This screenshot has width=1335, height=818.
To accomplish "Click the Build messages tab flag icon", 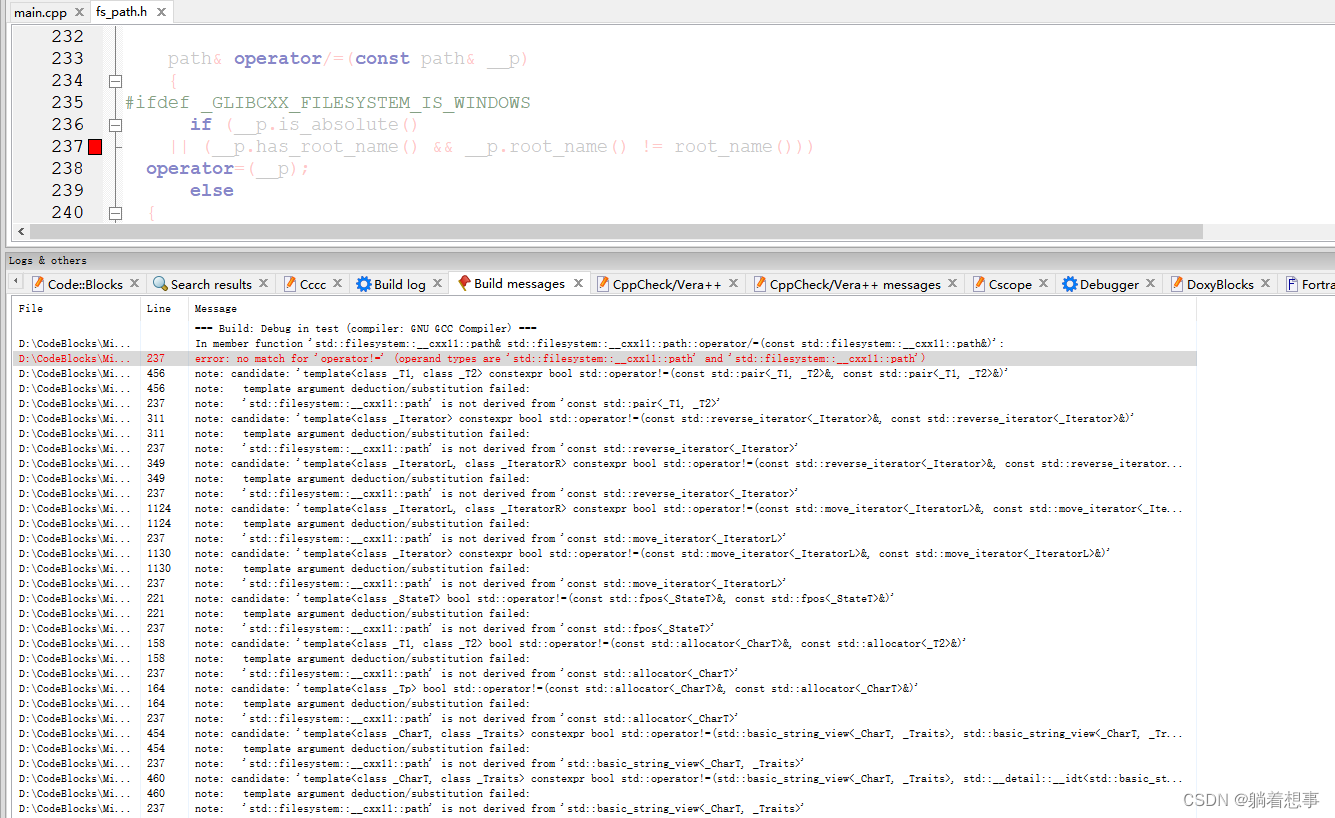I will click(x=464, y=283).
